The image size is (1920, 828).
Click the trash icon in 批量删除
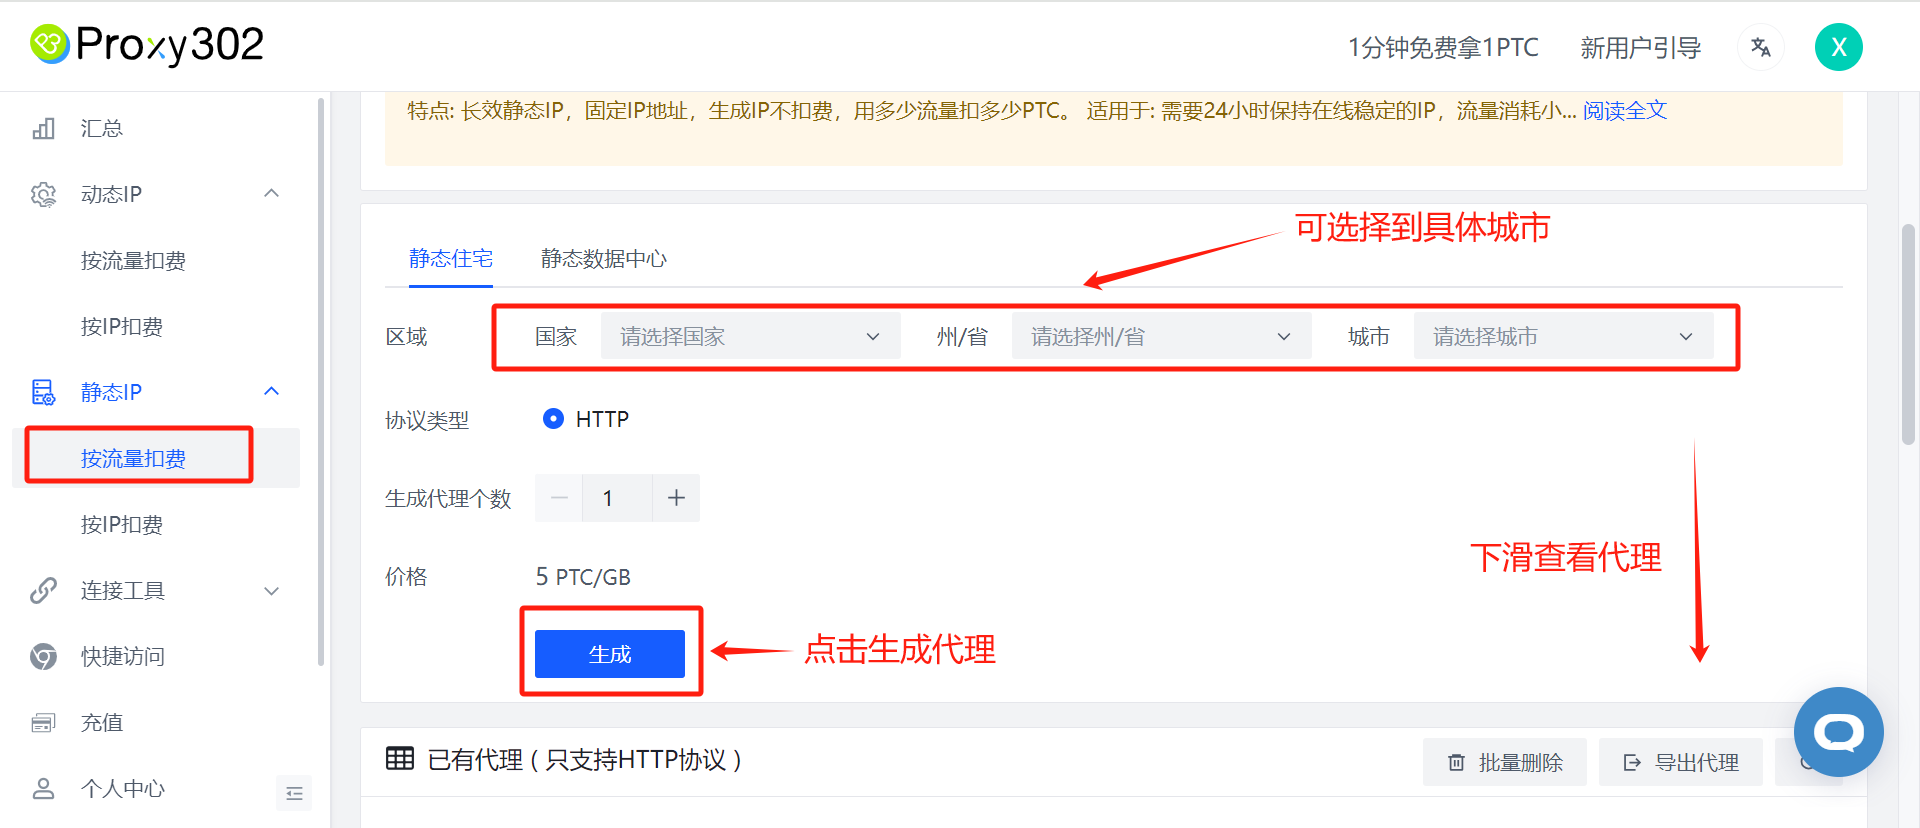point(1457,763)
